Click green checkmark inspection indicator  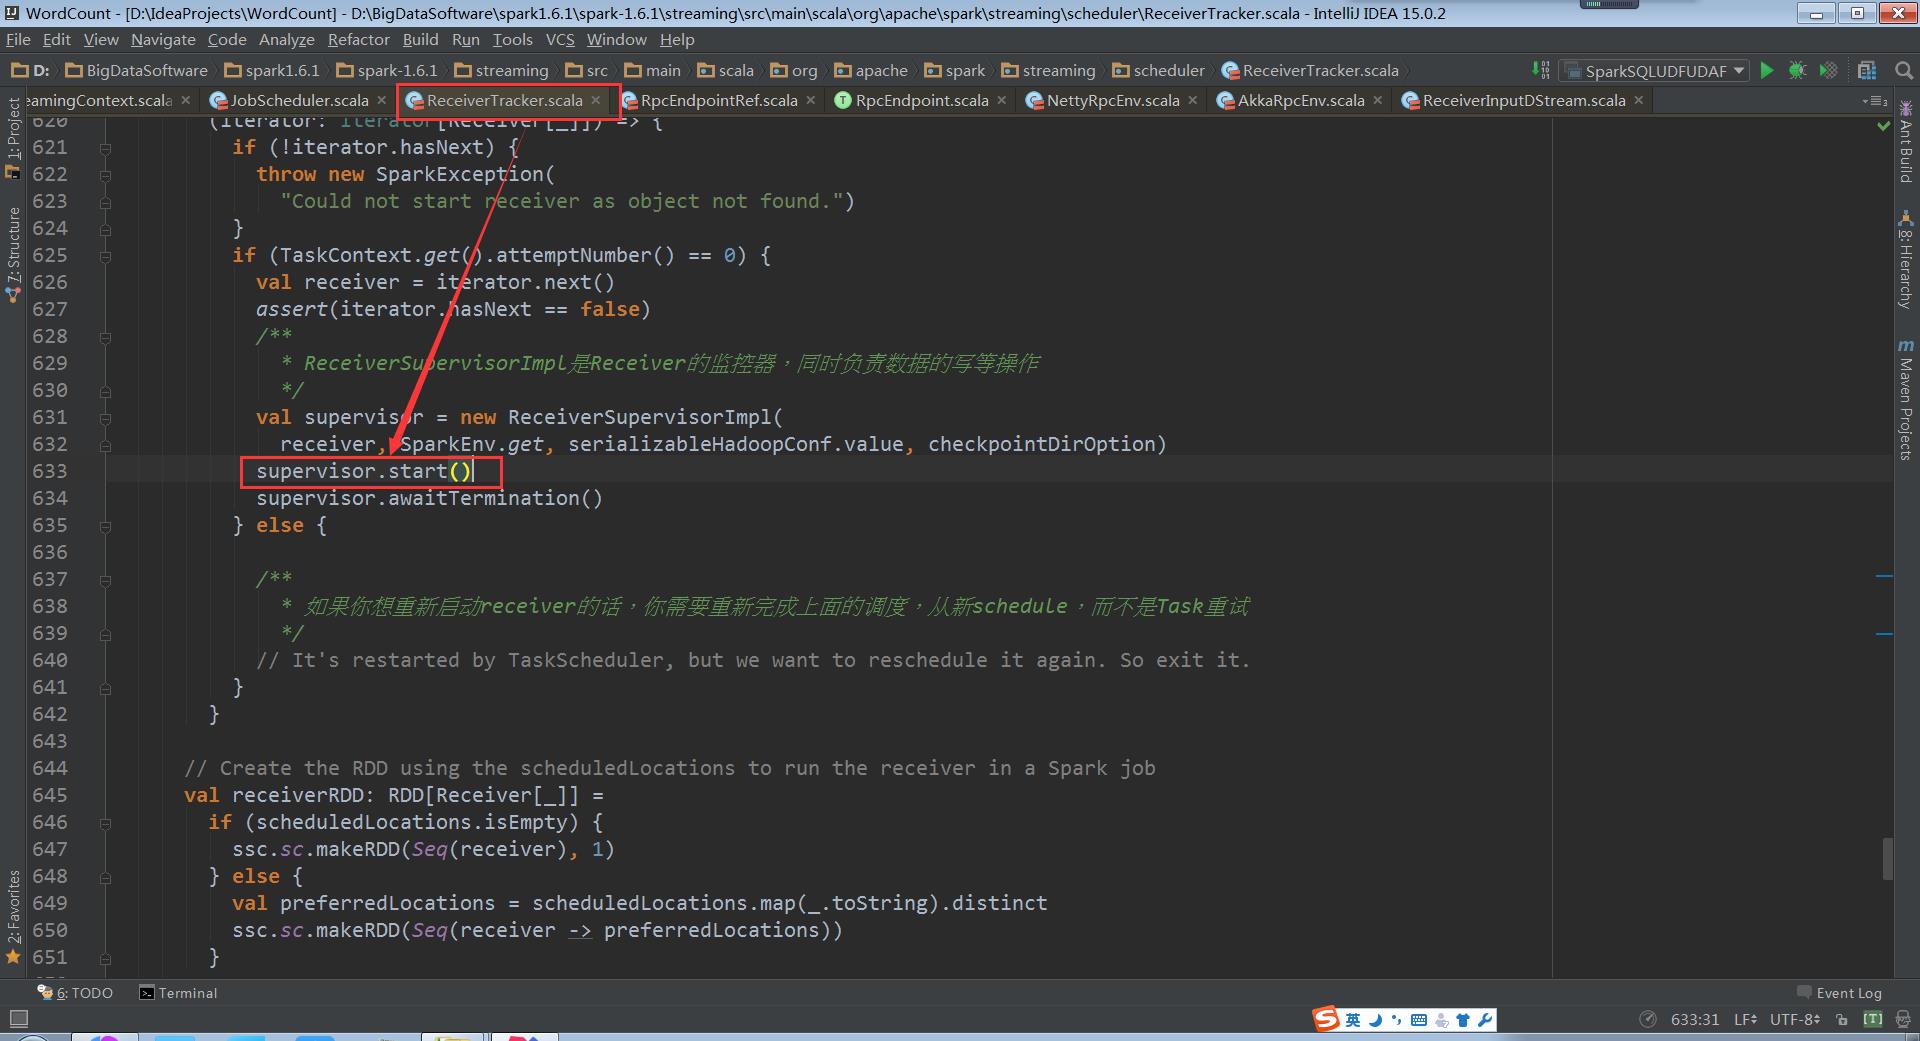tap(1883, 126)
